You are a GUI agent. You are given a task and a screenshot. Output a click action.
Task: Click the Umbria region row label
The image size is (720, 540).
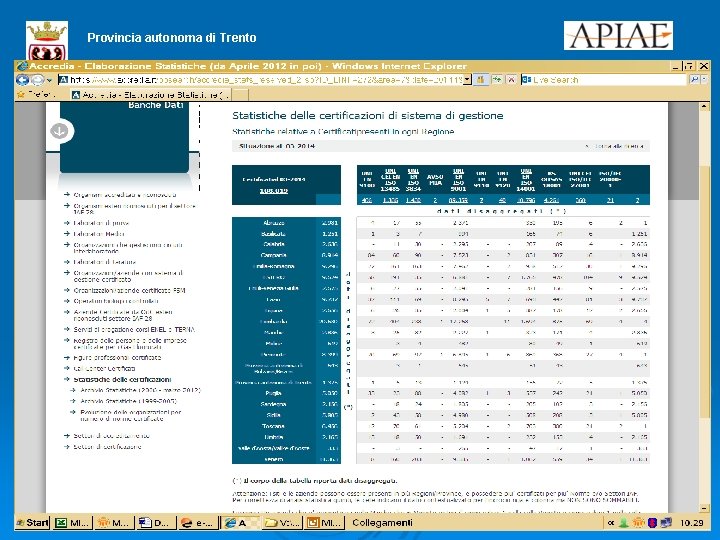coord(274,437)
